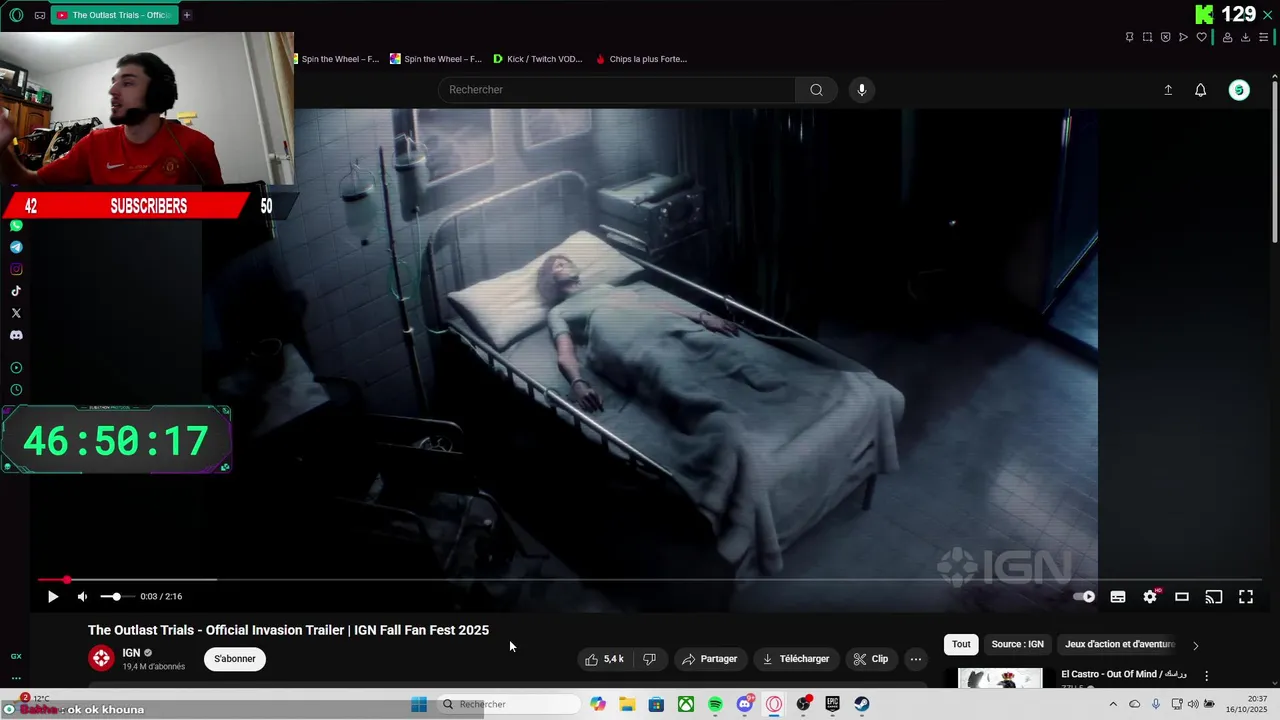Open IGN channel avatar

point(101,658)
